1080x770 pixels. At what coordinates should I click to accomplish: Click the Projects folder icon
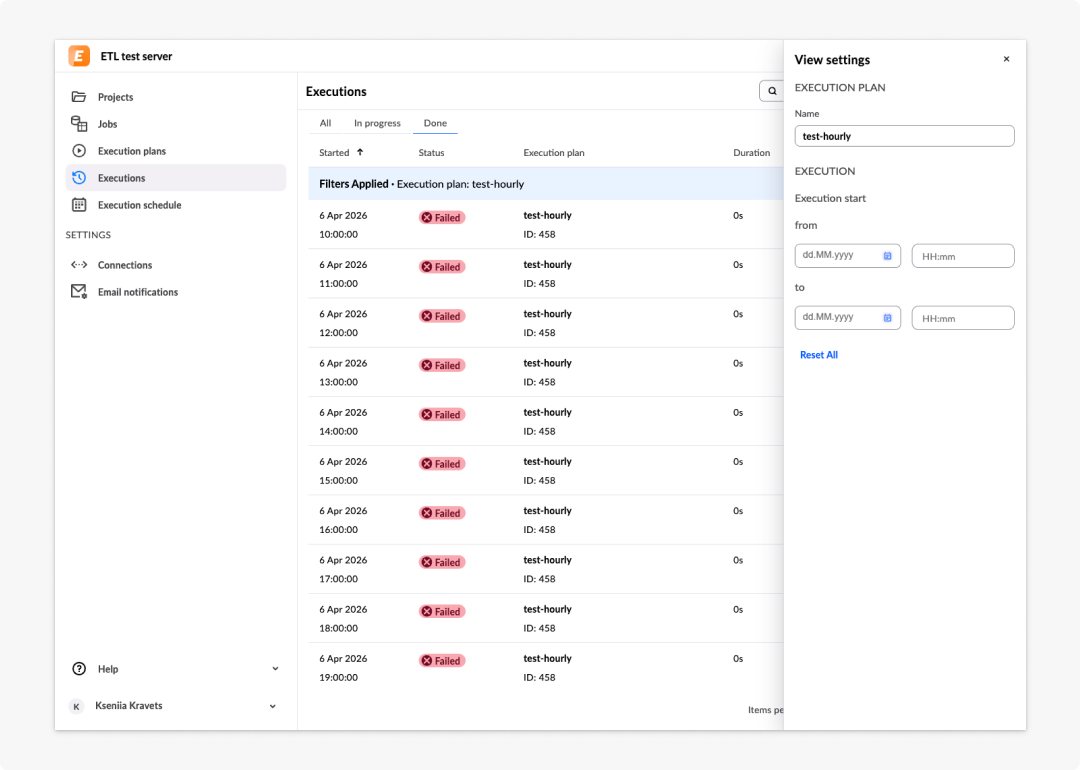point(79,96)
